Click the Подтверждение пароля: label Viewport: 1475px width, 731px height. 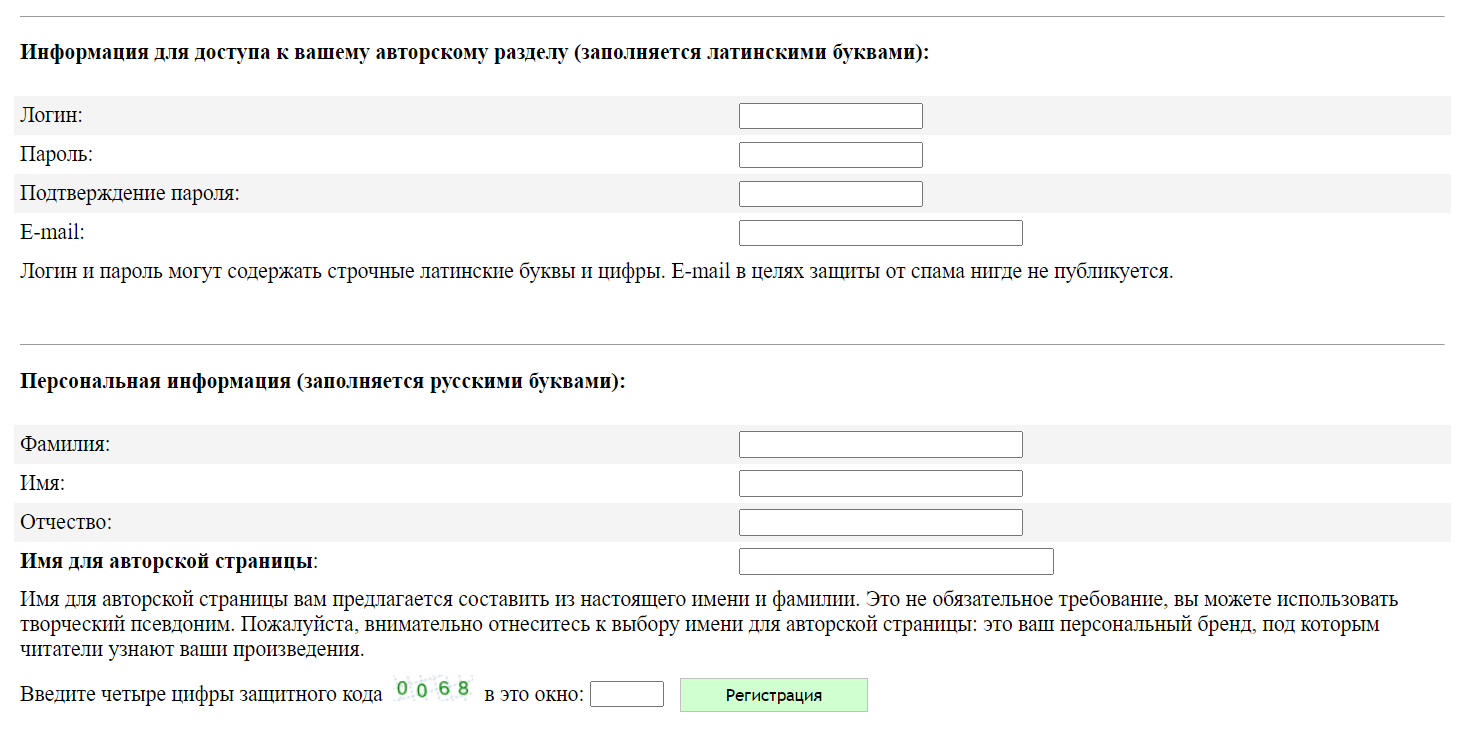[130, 193]
